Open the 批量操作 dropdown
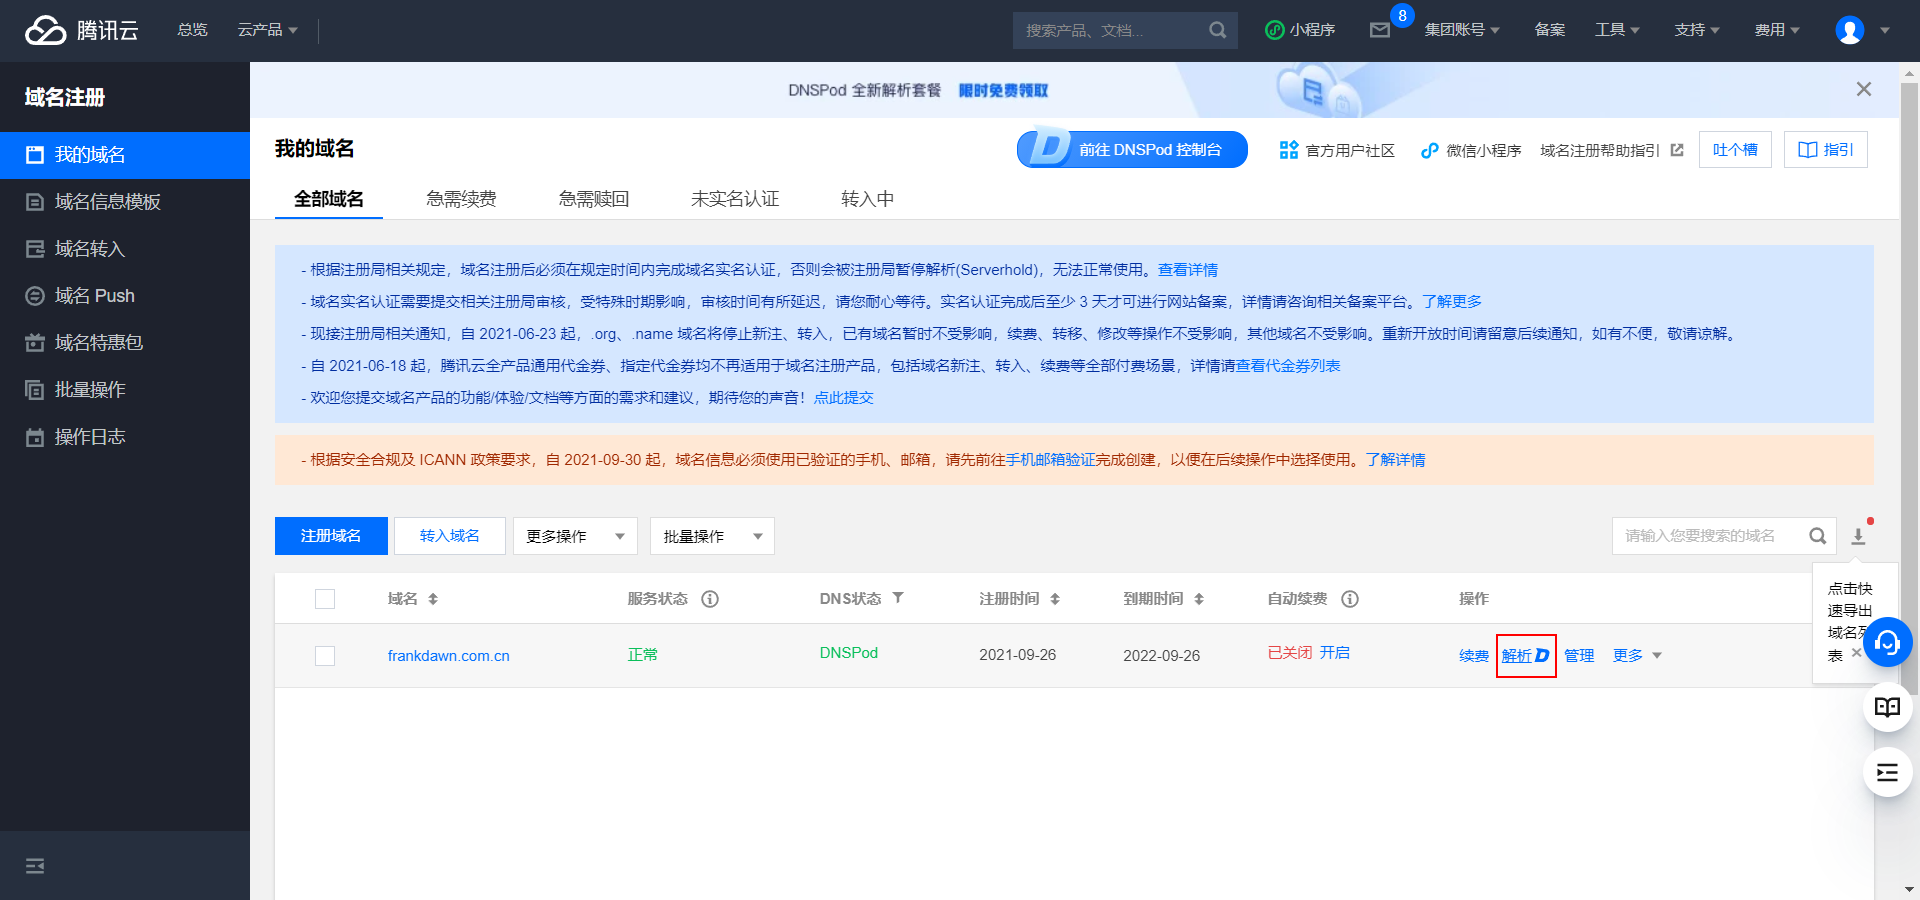Viewport: 1920px width, 900px height. (x=712, y=536)
